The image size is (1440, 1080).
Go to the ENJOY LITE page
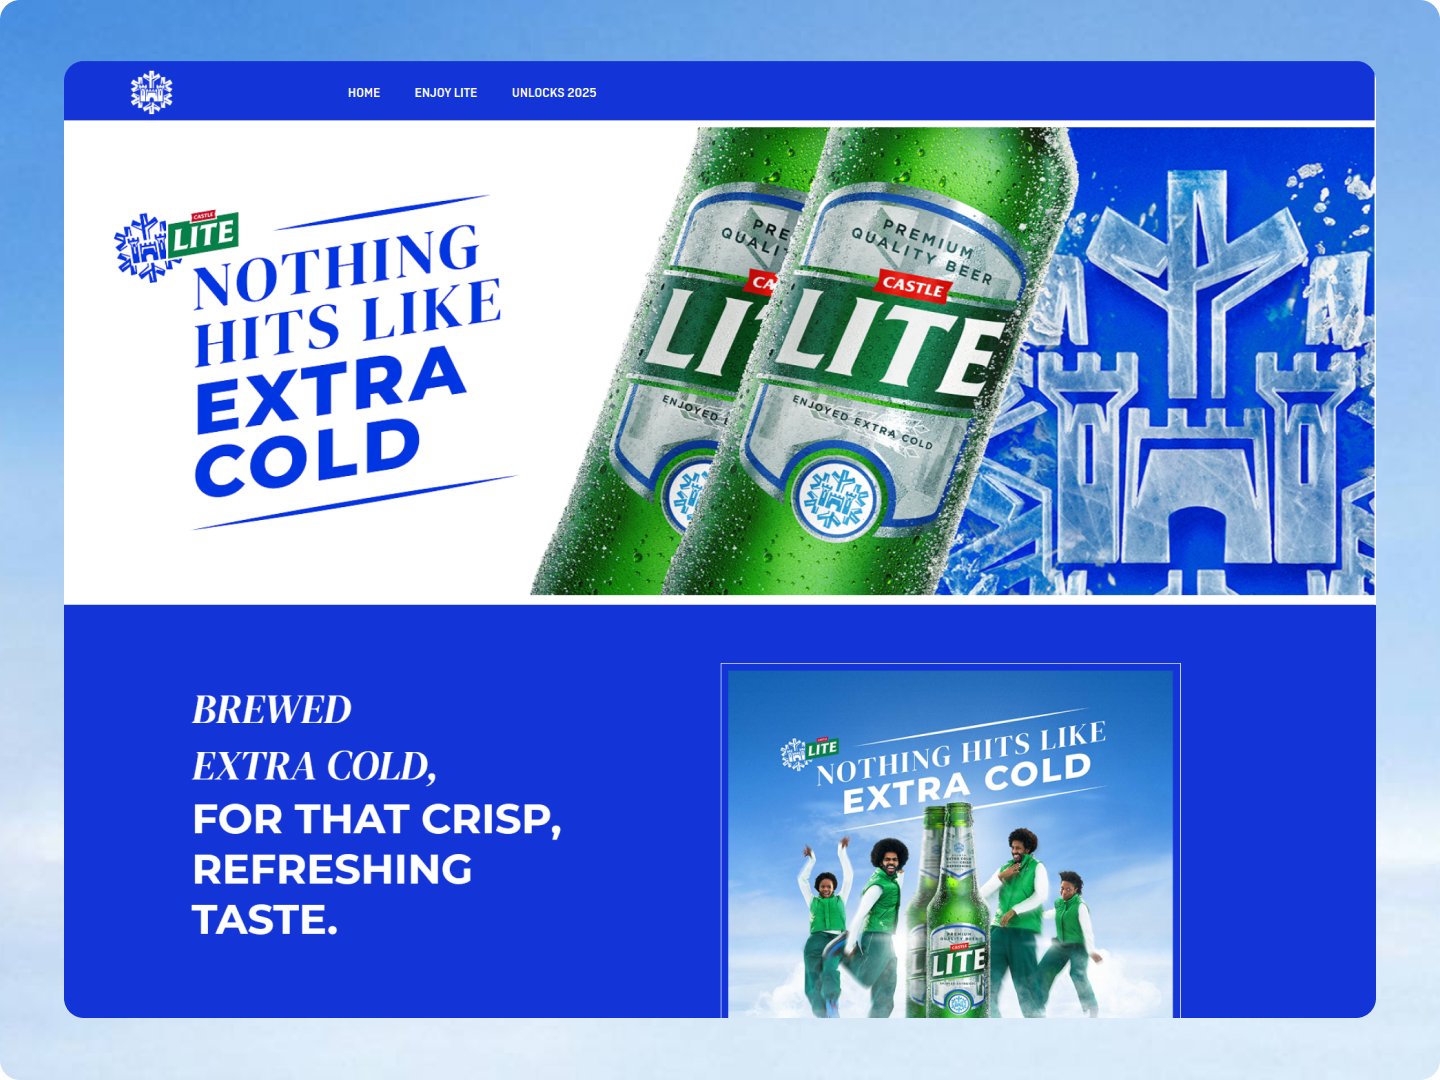446,93
